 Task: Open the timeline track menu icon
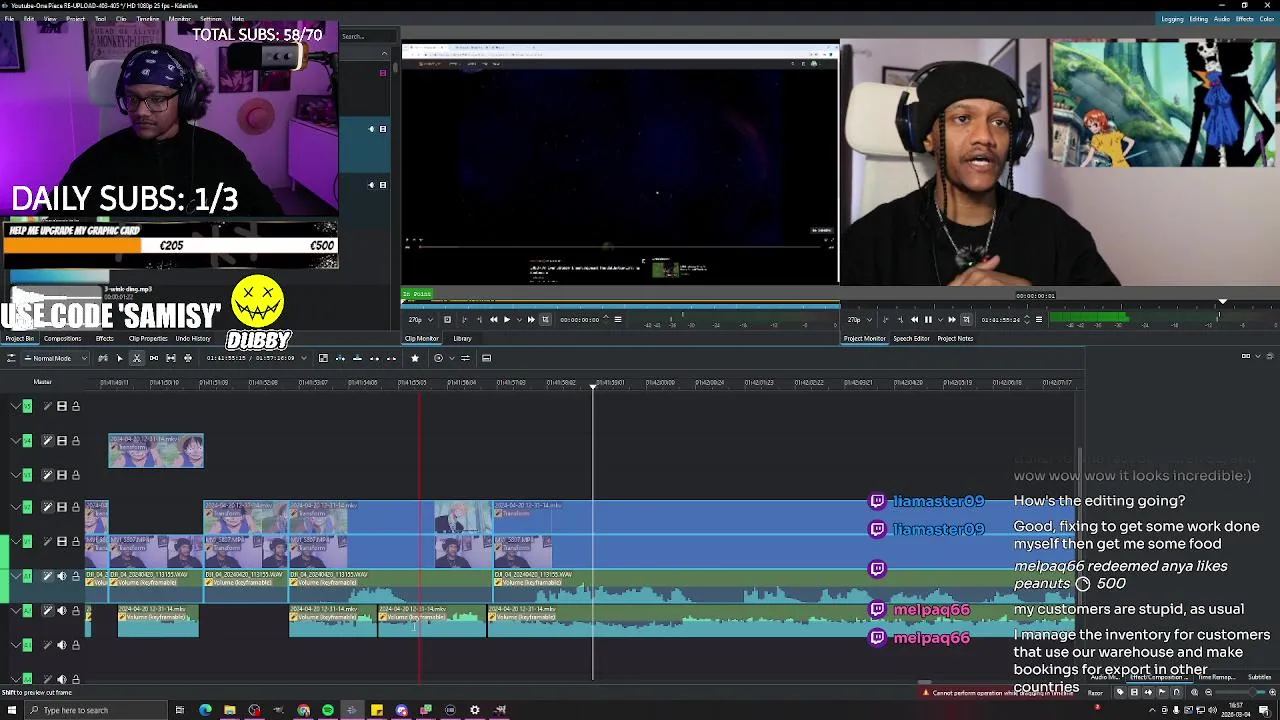[12, 358]
